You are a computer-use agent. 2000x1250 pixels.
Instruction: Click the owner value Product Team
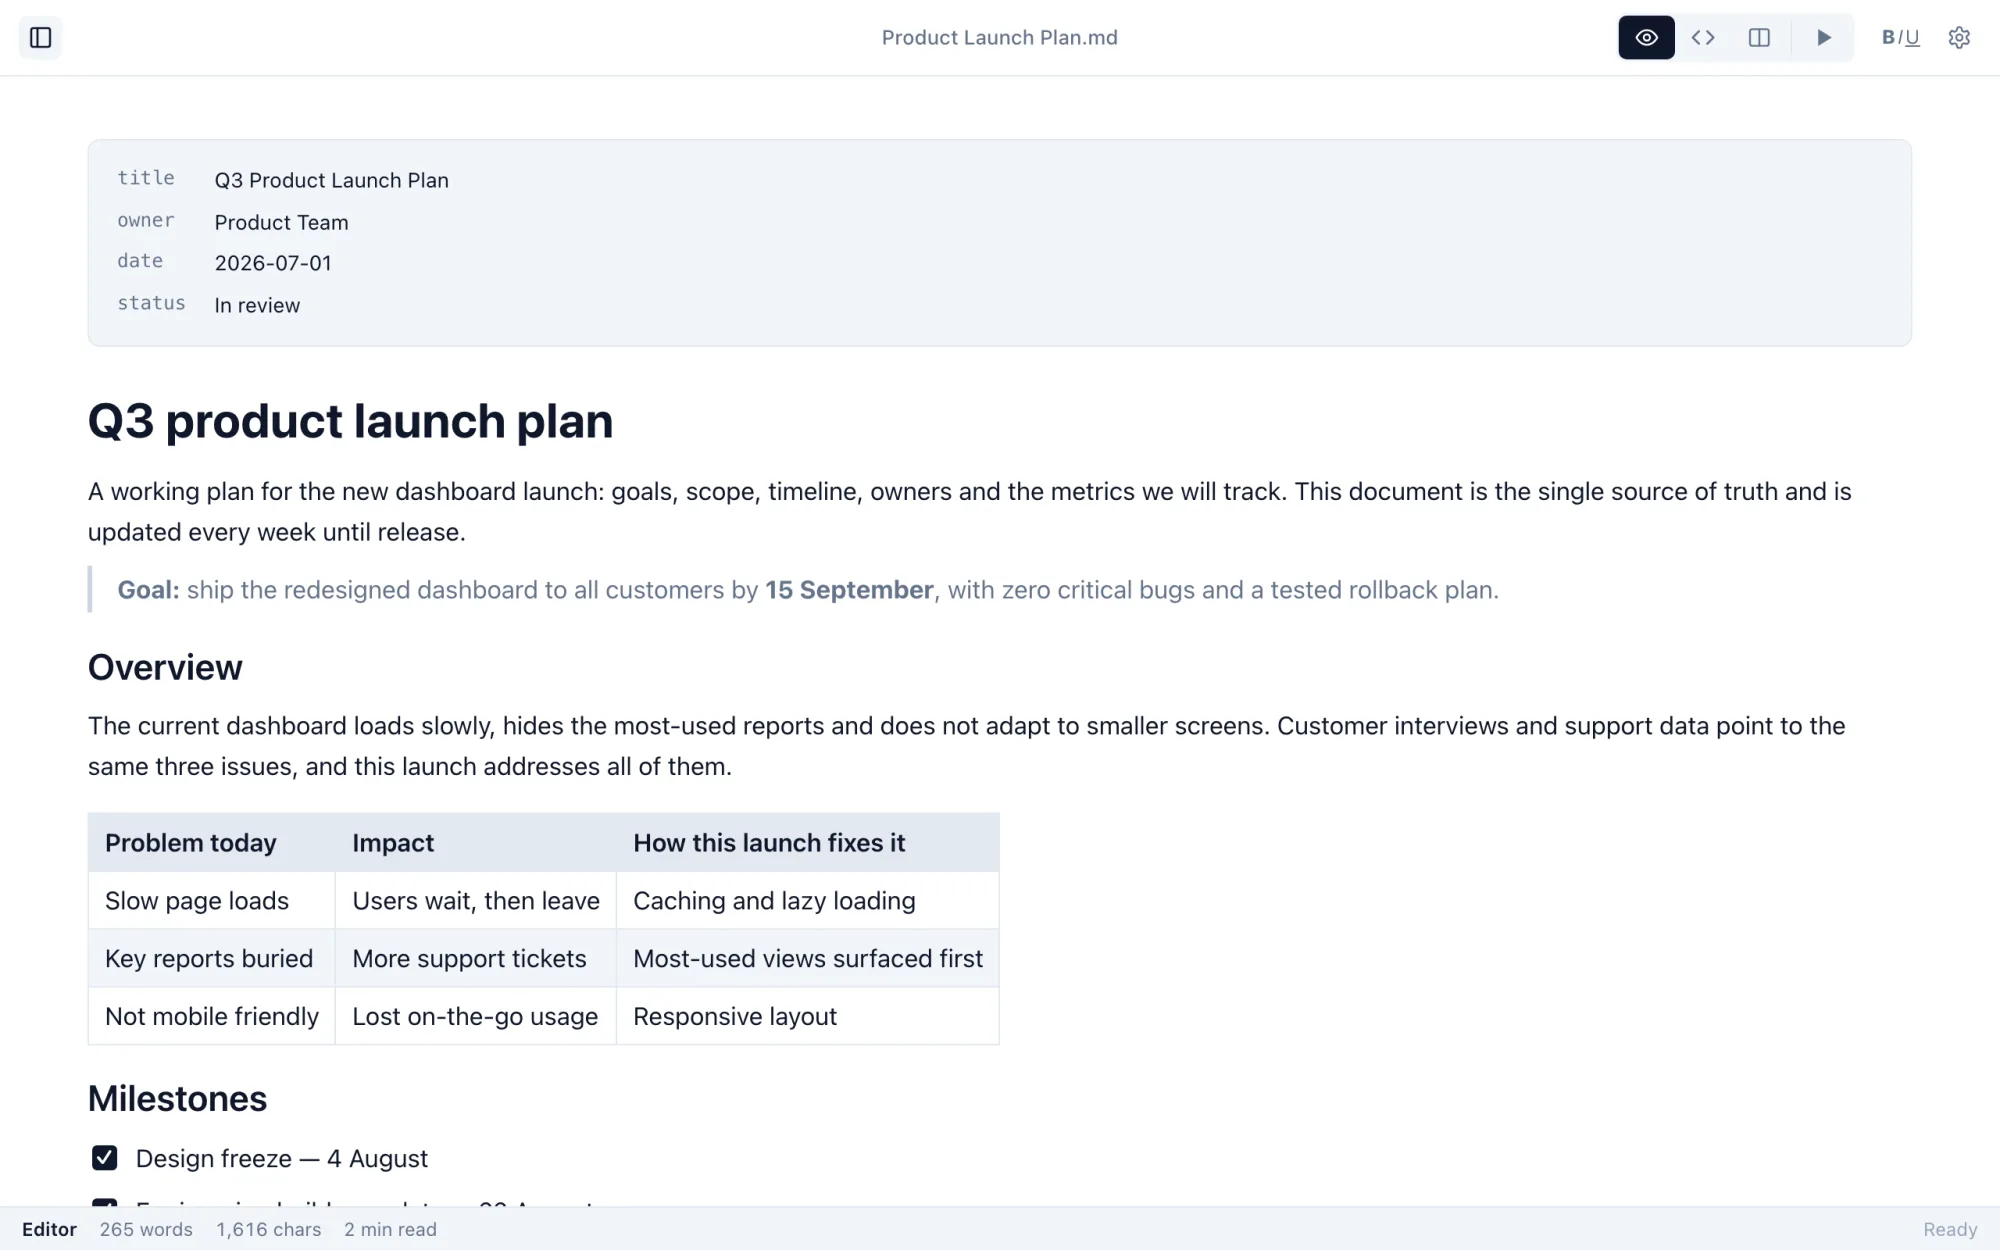tap(281, 222)
